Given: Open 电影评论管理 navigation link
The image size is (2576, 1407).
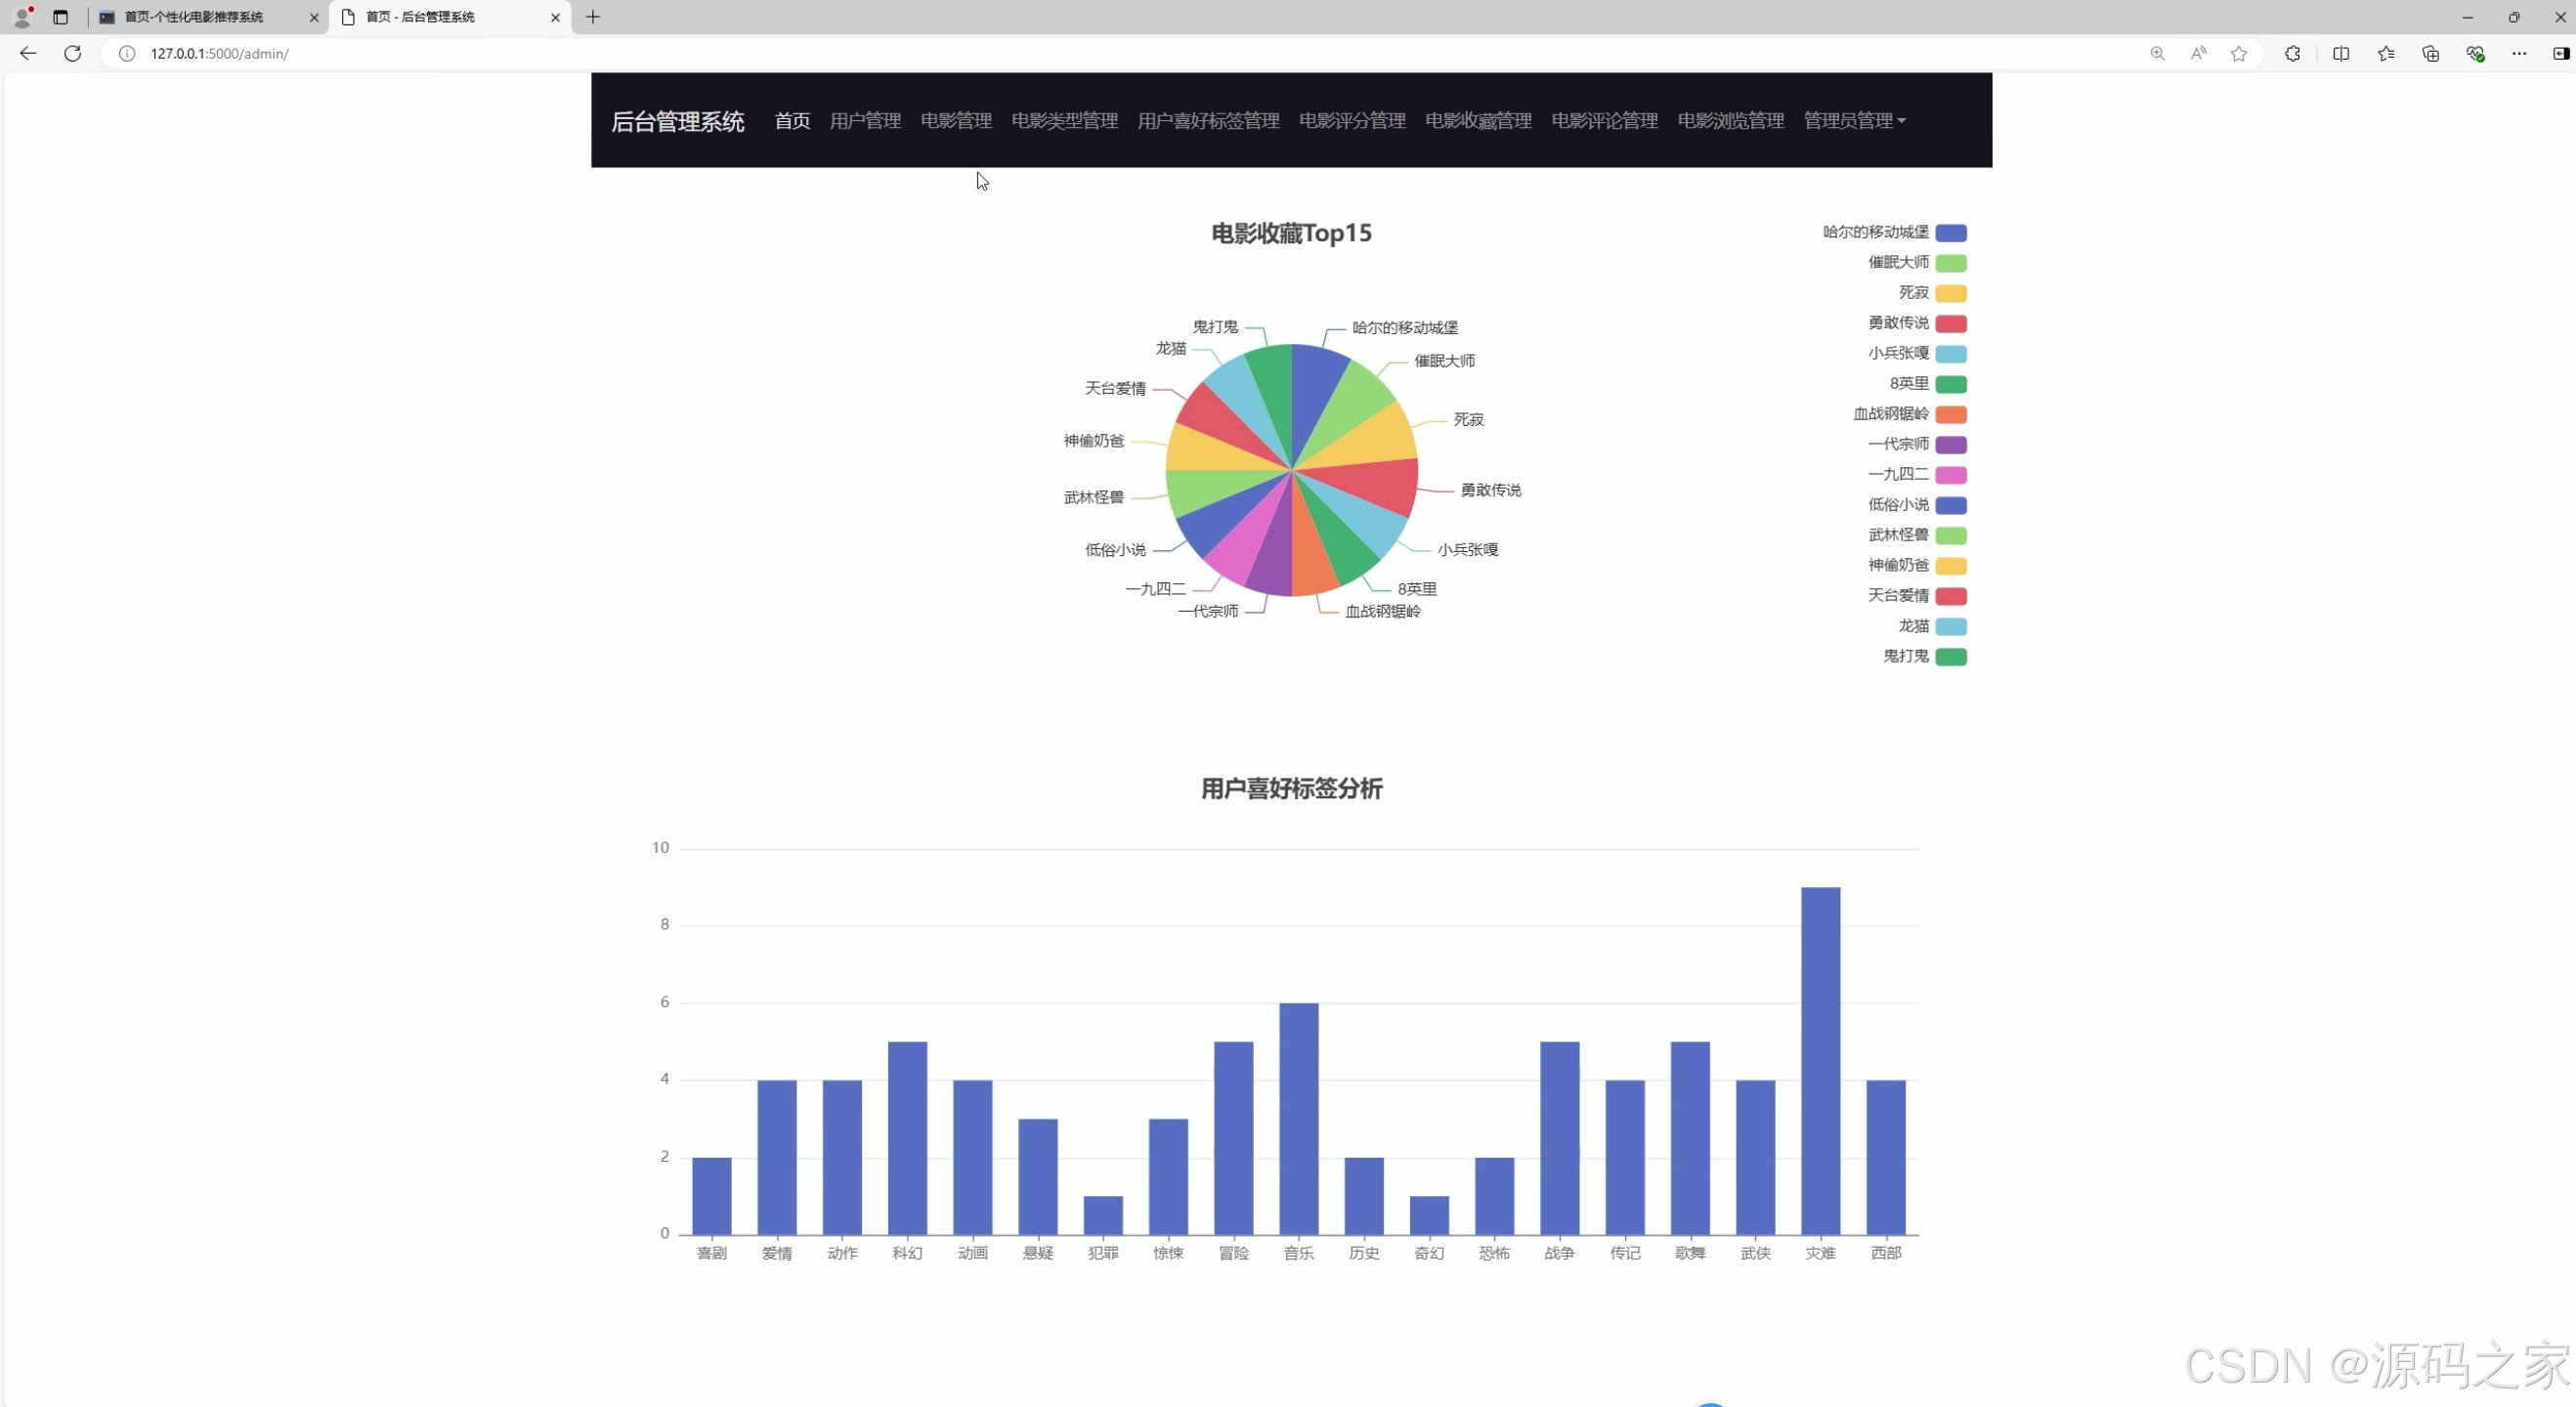Looking at the screenshot, I should 1603,121.
